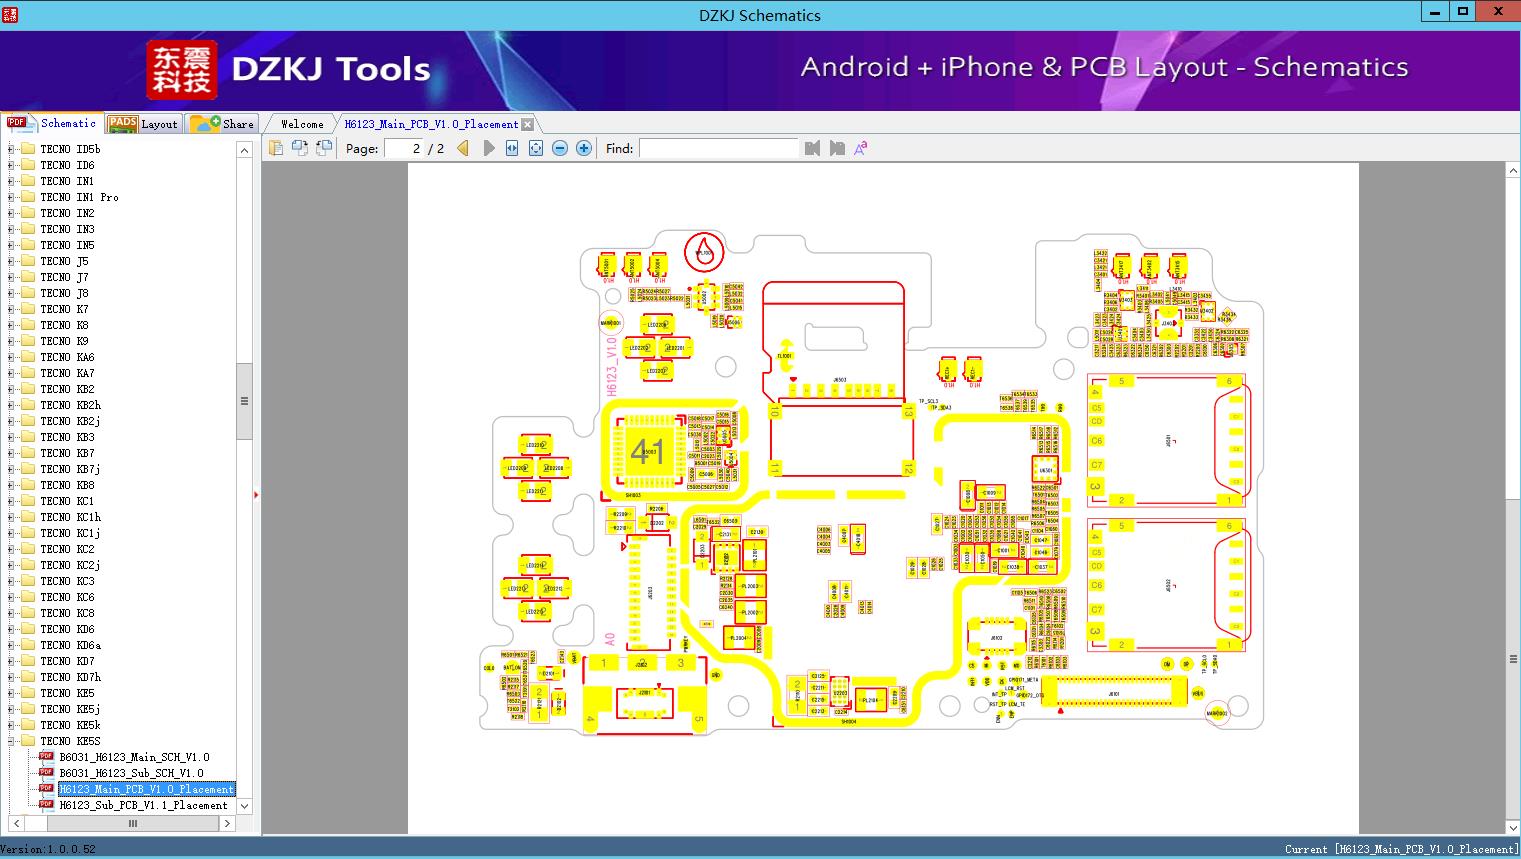Screen dimensions: 1521x859
Task: Click the folder icon of TECNO KE5S
Action: click(x=28, y=741)
